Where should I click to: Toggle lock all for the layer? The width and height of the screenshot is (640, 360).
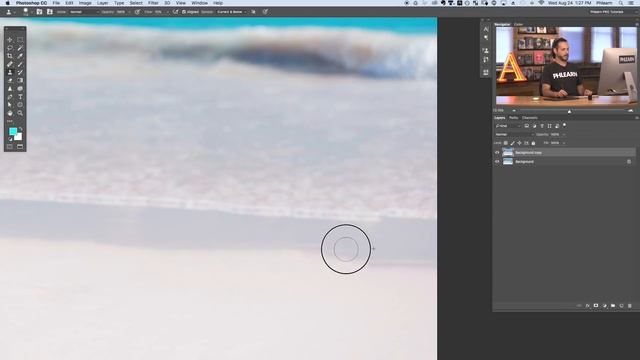(533, 143)
